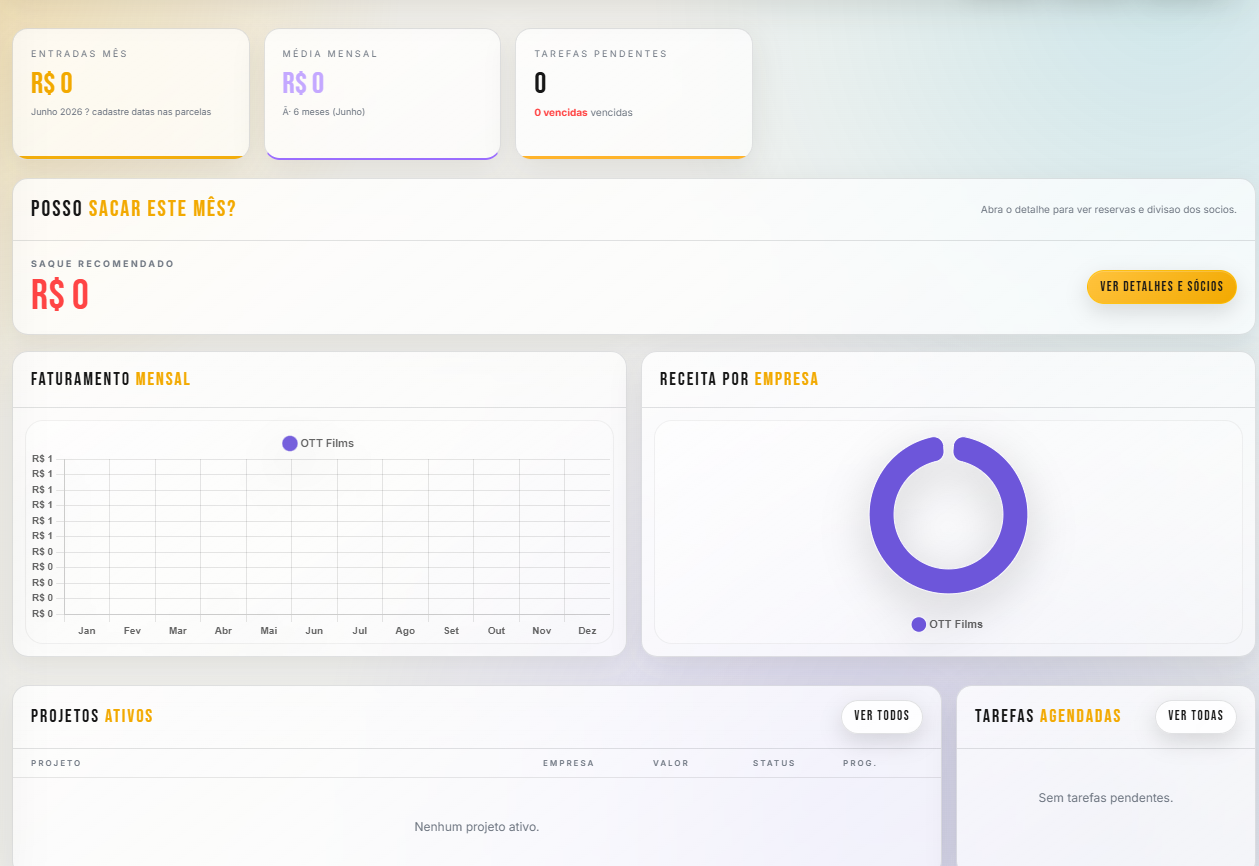Click the Projeto column header
Image resolution: width=1259 pixels, height=866 pixels.
click(x=56, y=763)
